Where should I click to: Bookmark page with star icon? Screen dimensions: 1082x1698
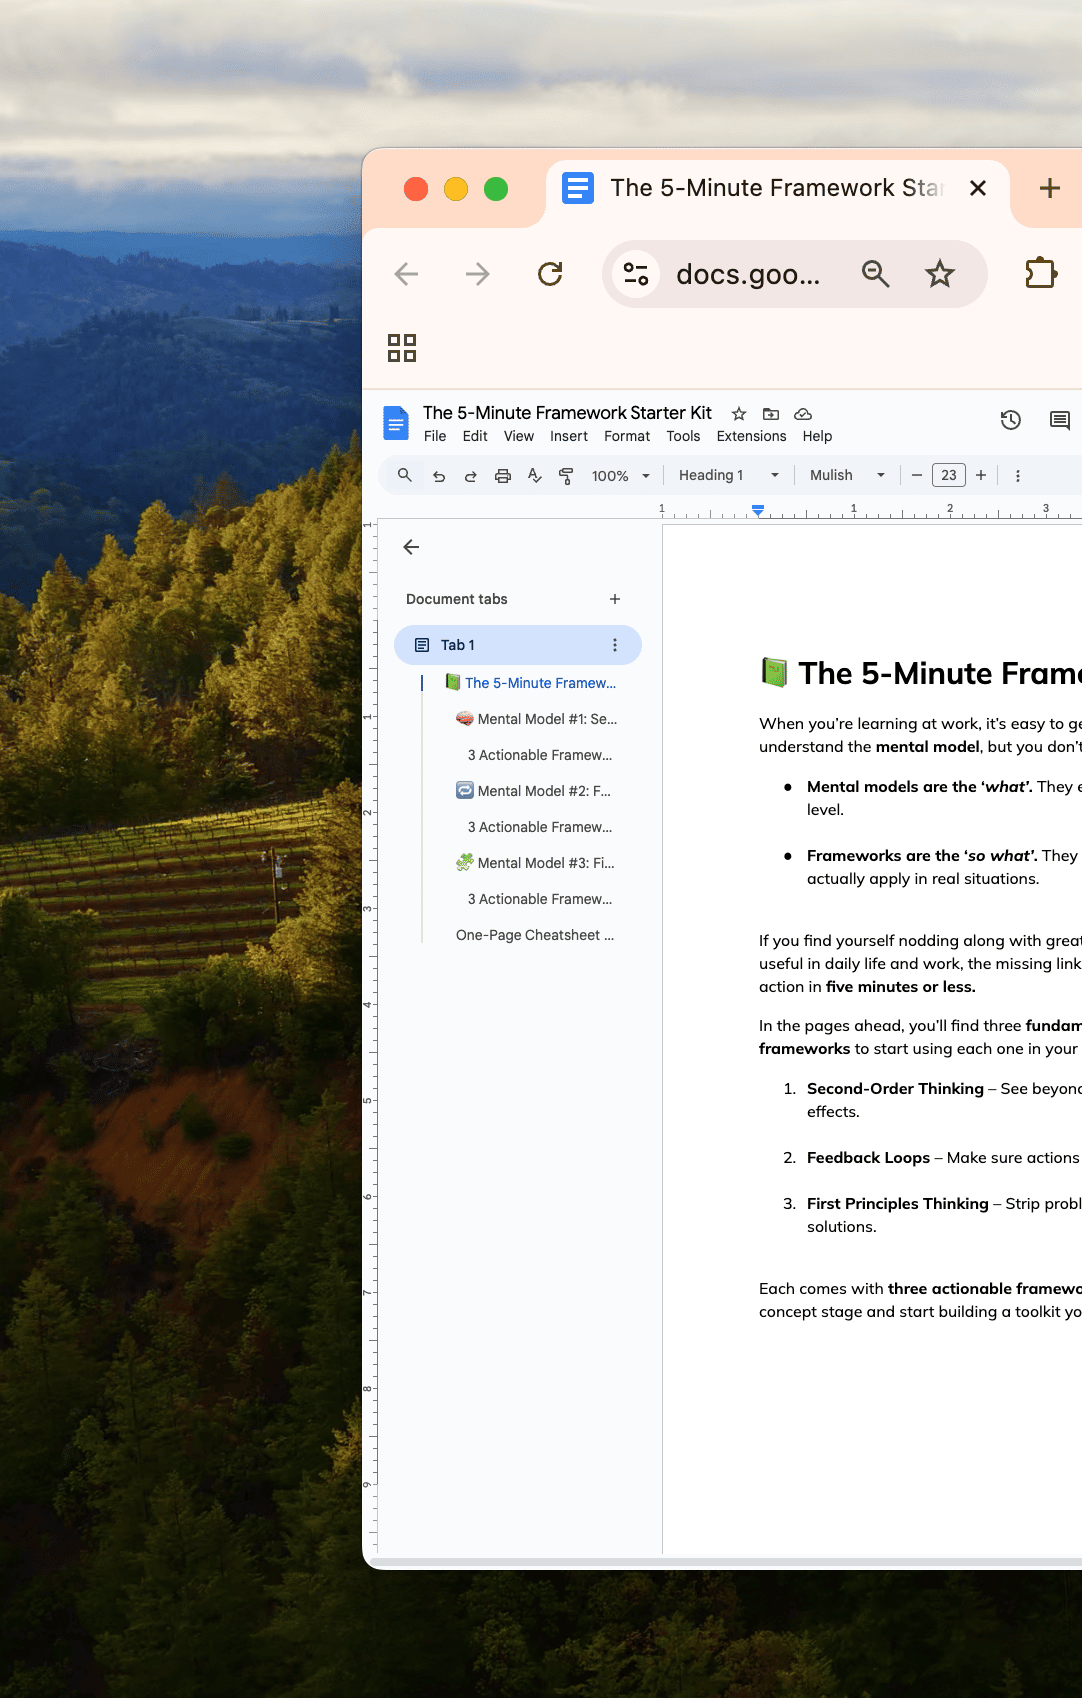point(939,274)
